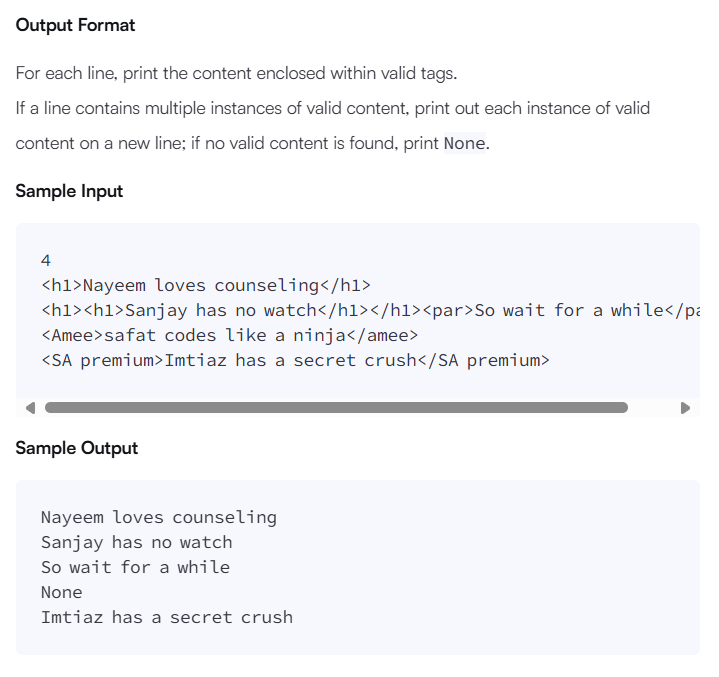Click the Output Format heading

click(x=75, y=25)
